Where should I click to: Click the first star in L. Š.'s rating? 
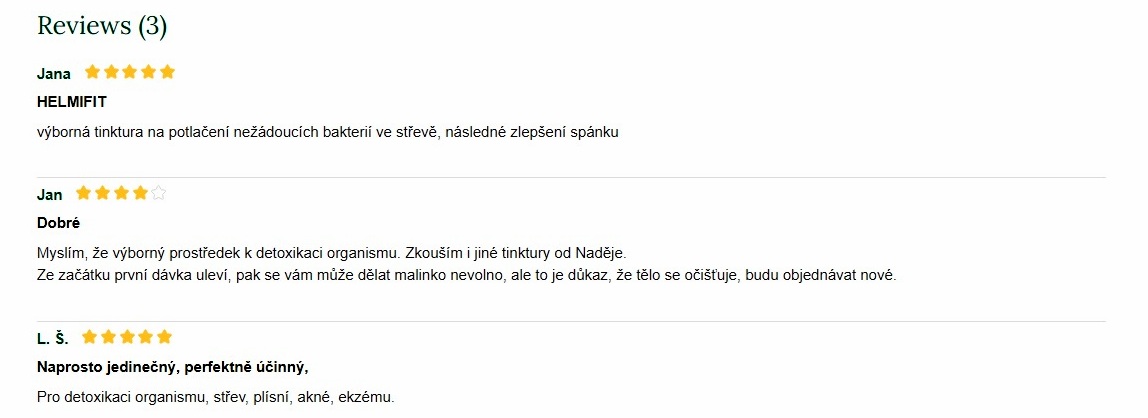90,337
